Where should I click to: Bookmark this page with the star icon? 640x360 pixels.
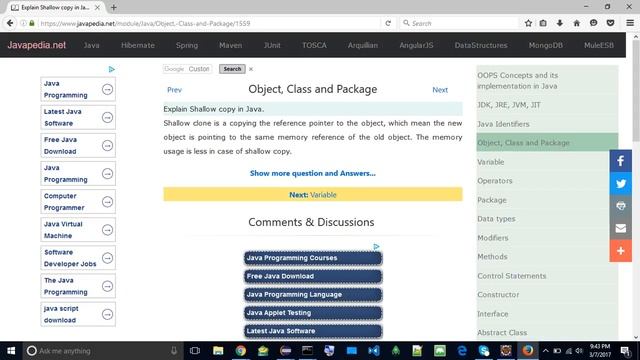coord(528,23)
